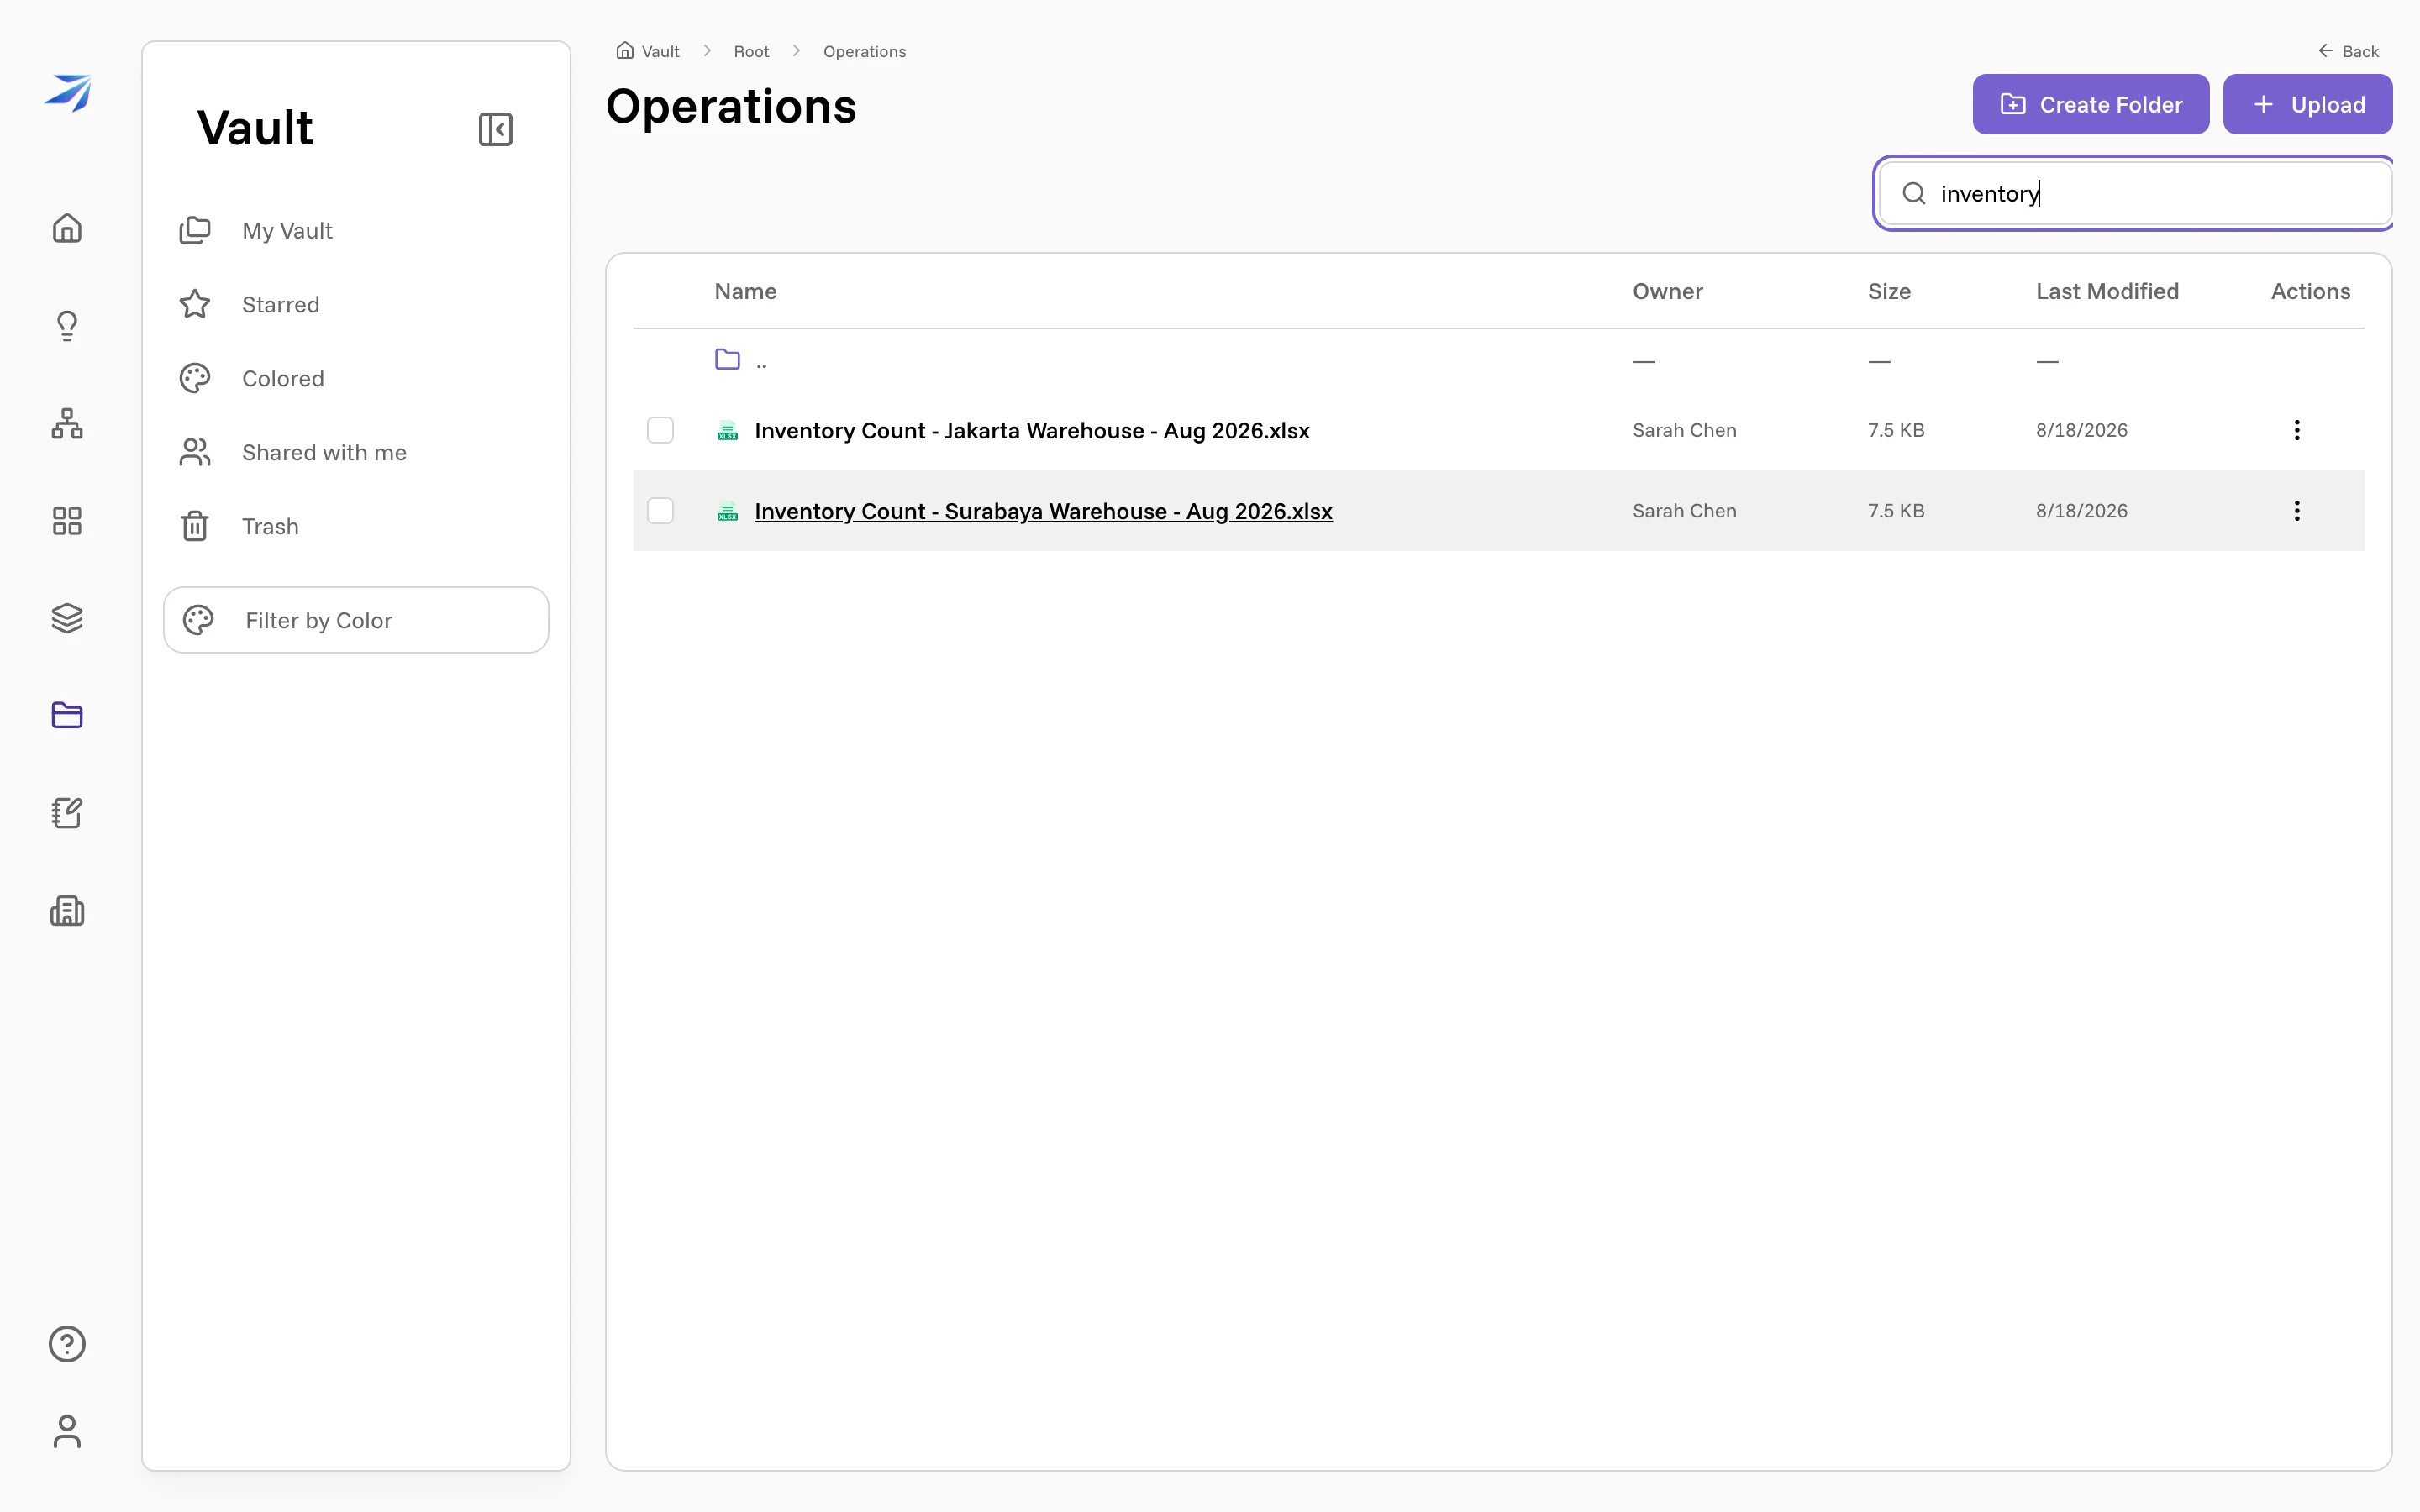This screenshot has width=2420, height=1512.
Task: Click the Vault sidebar title
Action: pos(255,128)
